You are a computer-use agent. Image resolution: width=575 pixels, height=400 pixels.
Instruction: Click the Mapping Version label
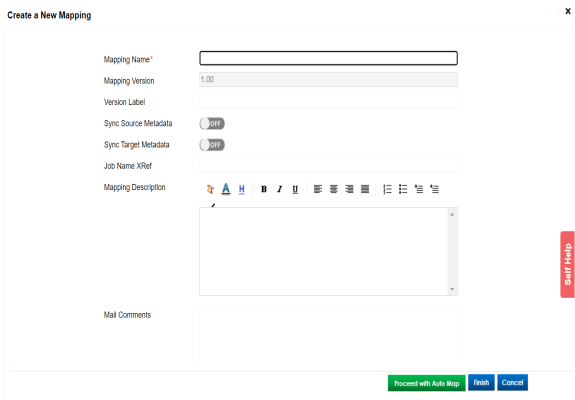(x=129, y=81)
